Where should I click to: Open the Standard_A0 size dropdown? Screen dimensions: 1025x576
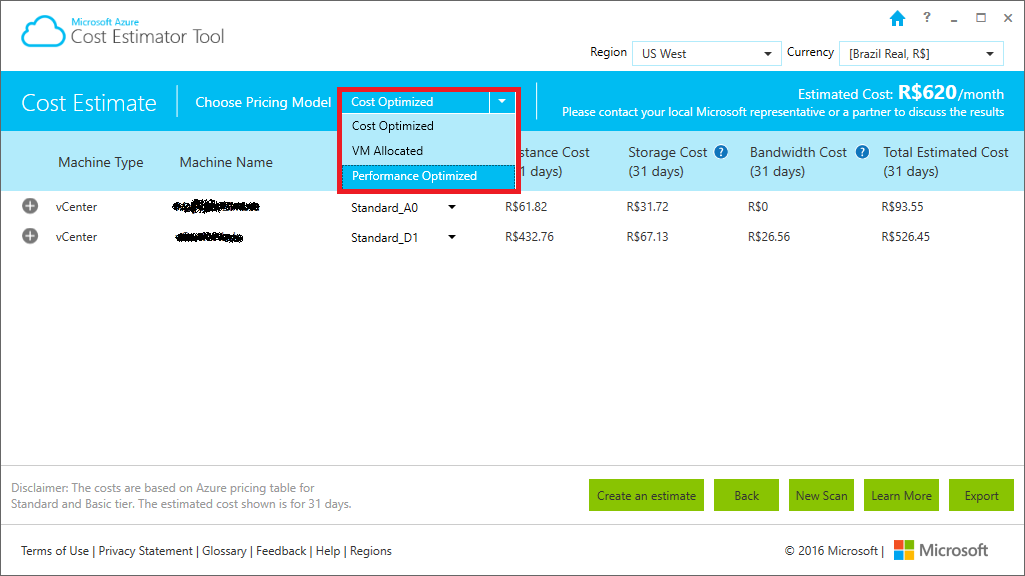(x=452, y=207)
